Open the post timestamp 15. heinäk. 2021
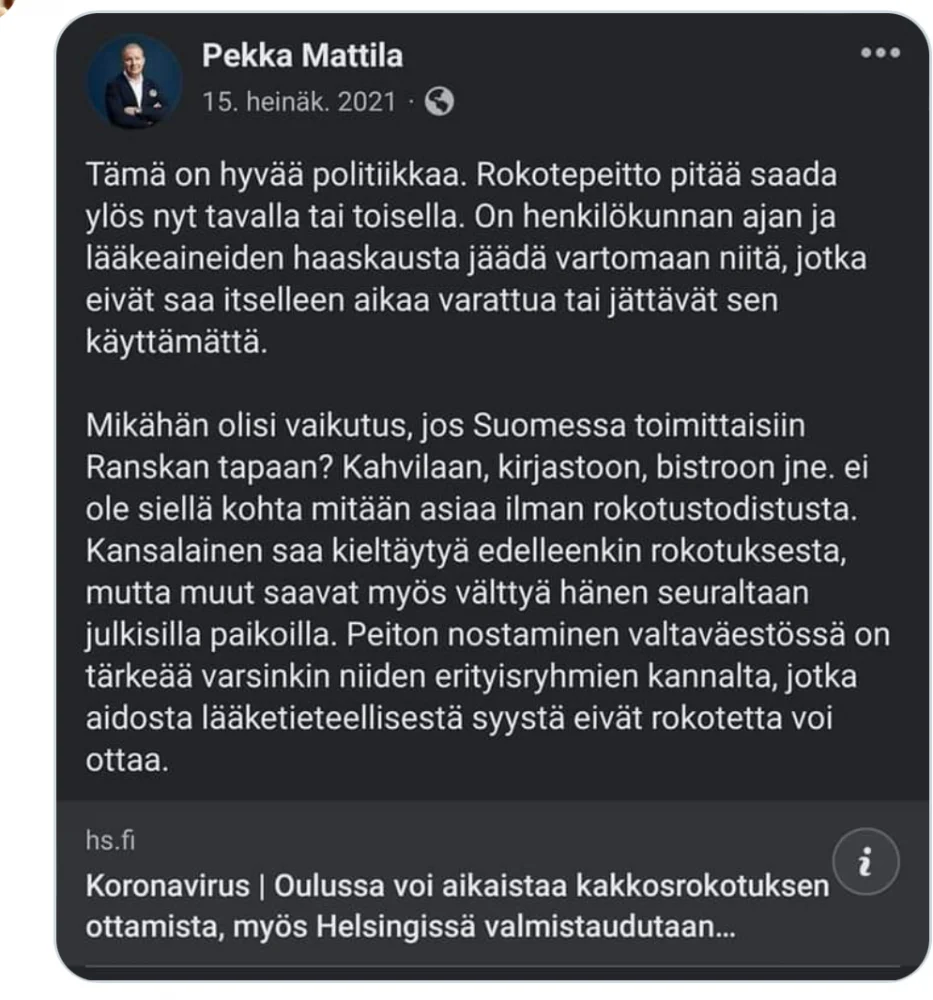Image resolution: width=933 pixels, height=1000 pixels. click(299, 102)
